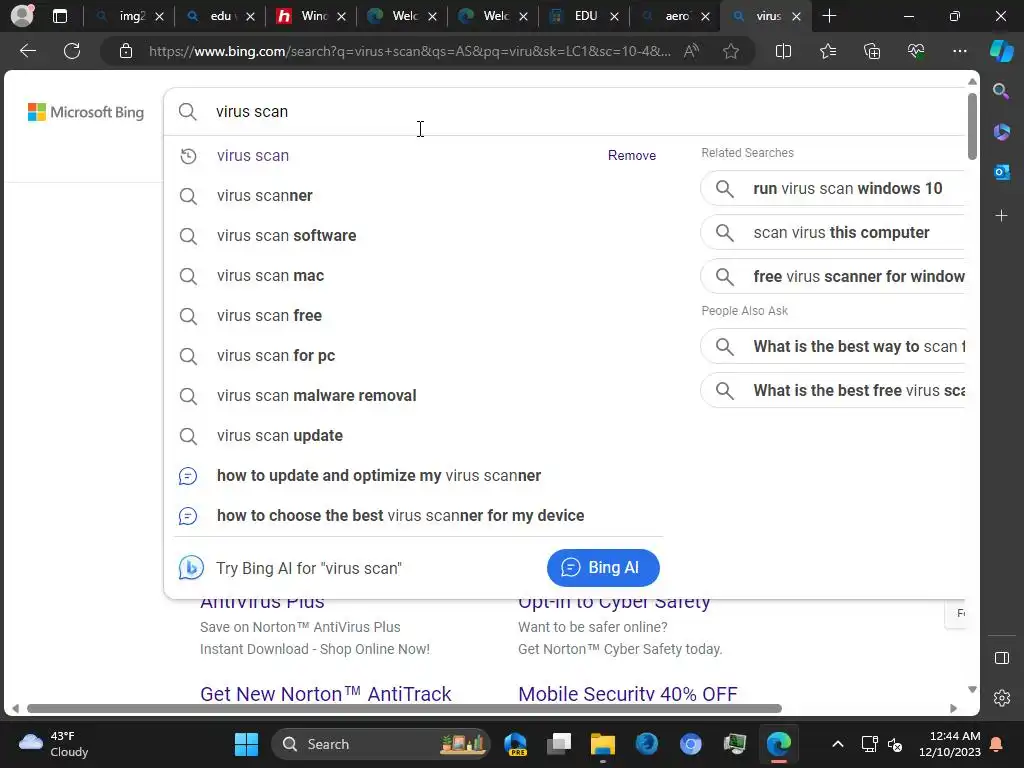Viewport: 1024px width, 768px height.
Task: Open Browser essentials heart icon
Action: (916, 51)
